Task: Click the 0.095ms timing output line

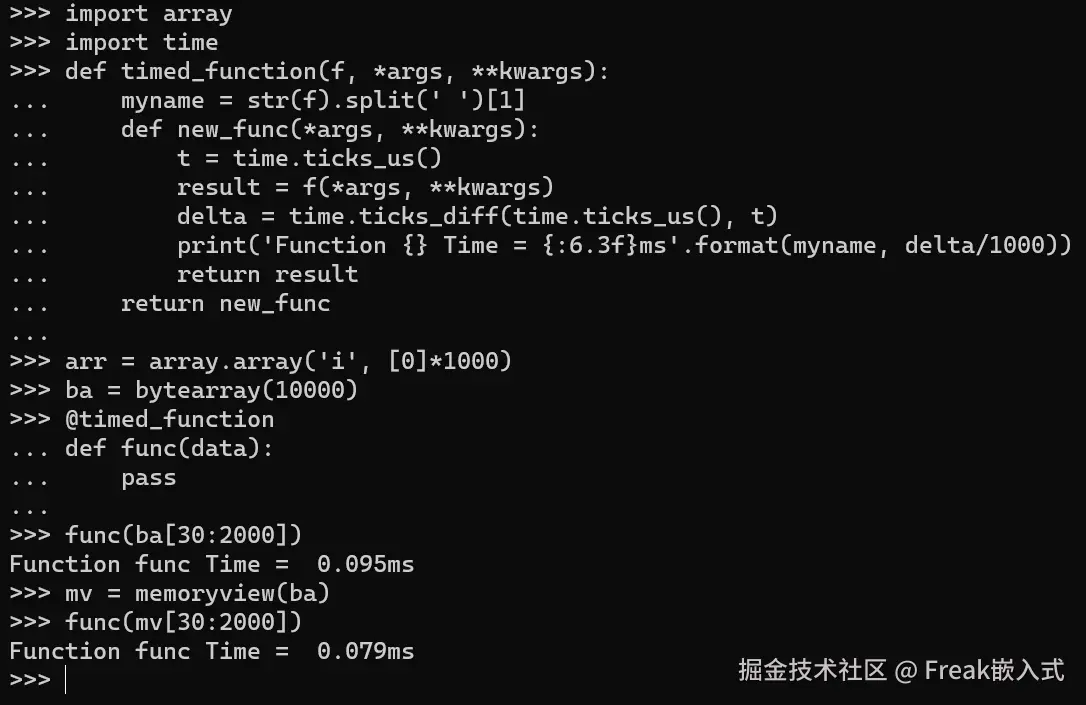Action: (x=212, y=564)
